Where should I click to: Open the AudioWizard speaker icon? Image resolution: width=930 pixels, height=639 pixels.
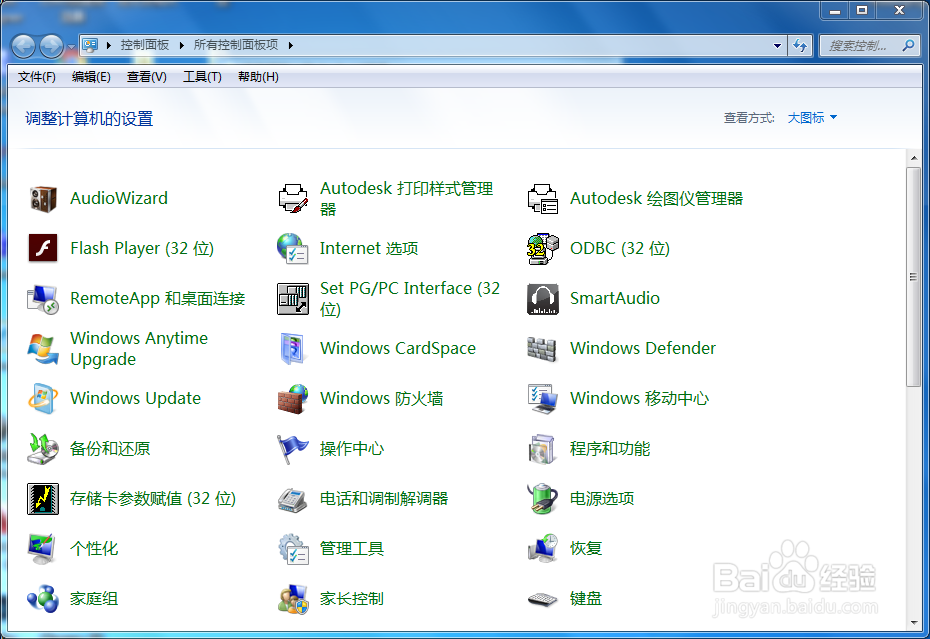pyautogui.click(x=43, y=199)
